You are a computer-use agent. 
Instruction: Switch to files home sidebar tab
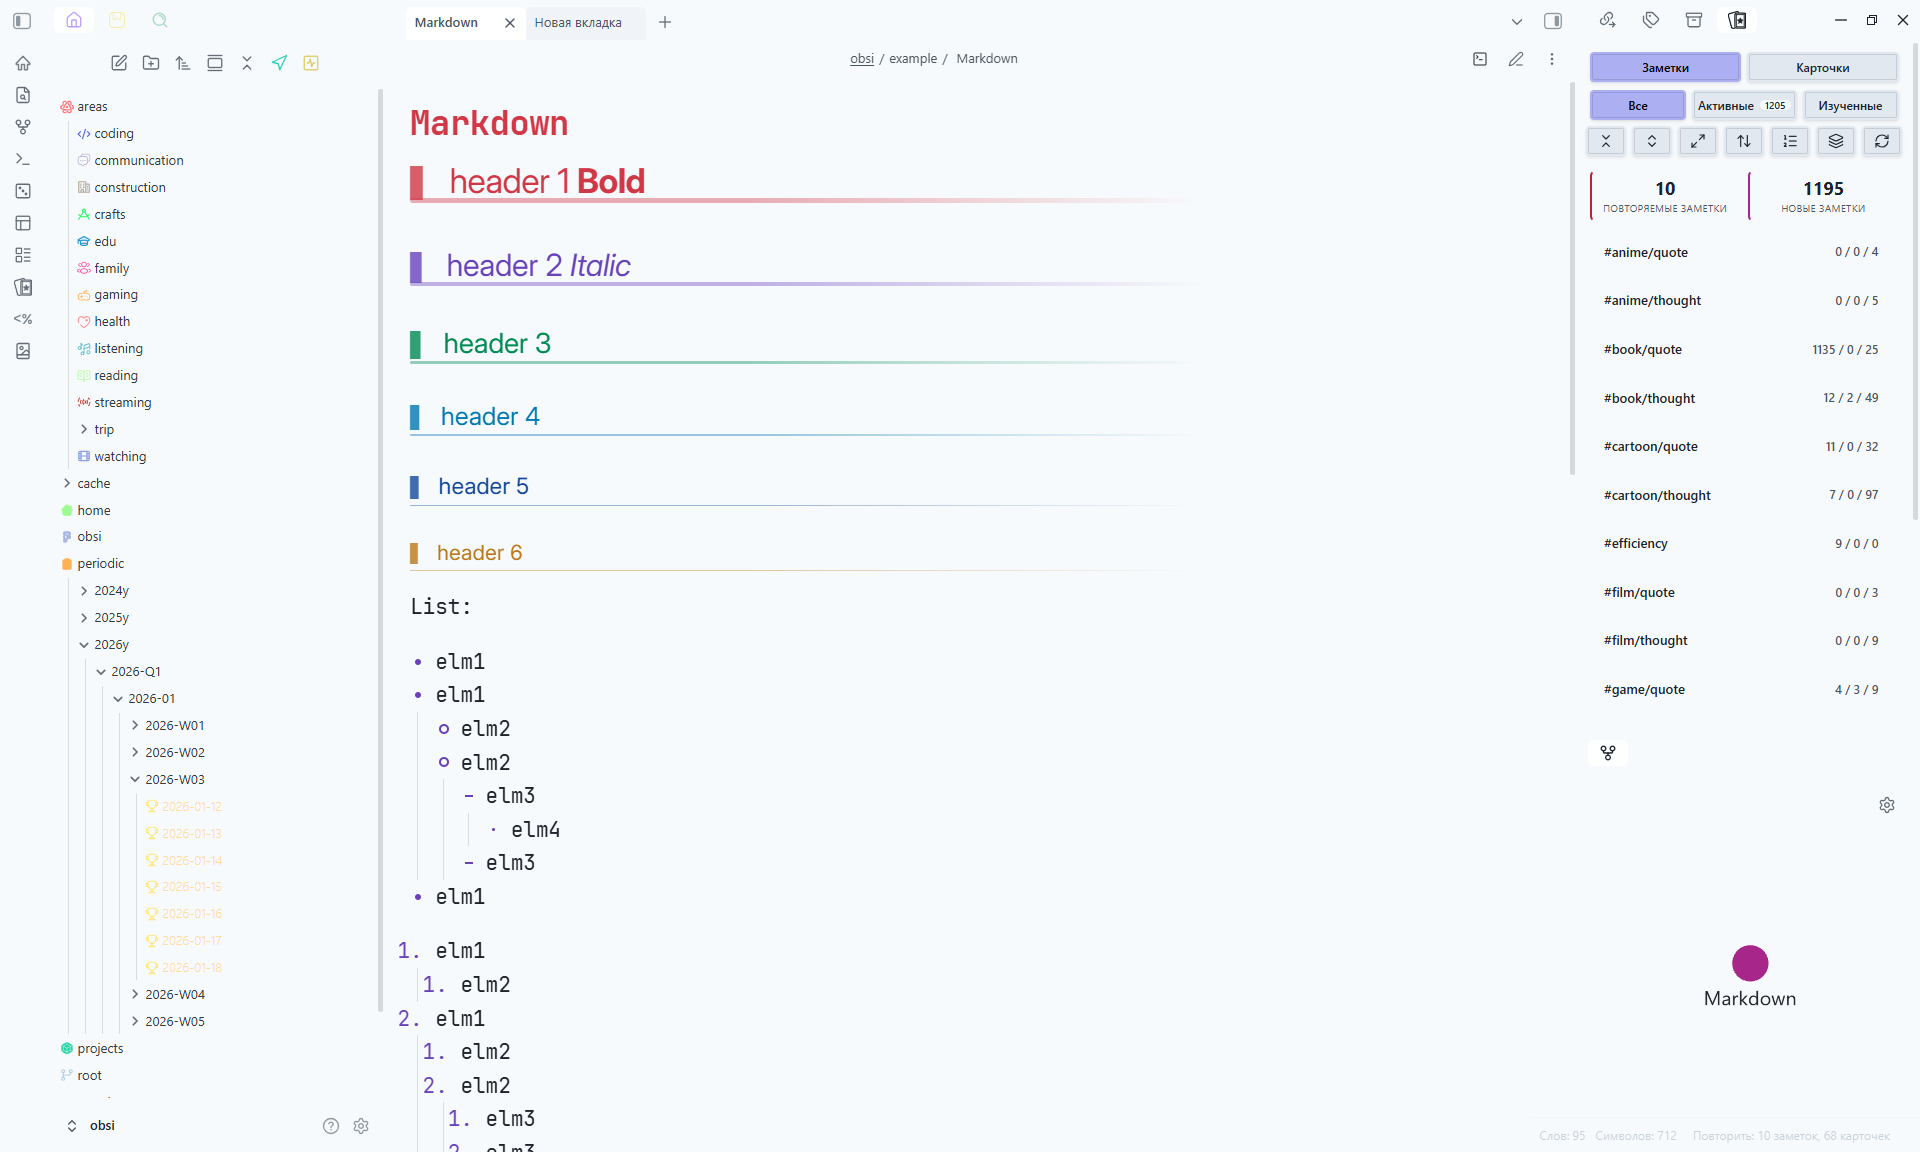click(74, 20)
